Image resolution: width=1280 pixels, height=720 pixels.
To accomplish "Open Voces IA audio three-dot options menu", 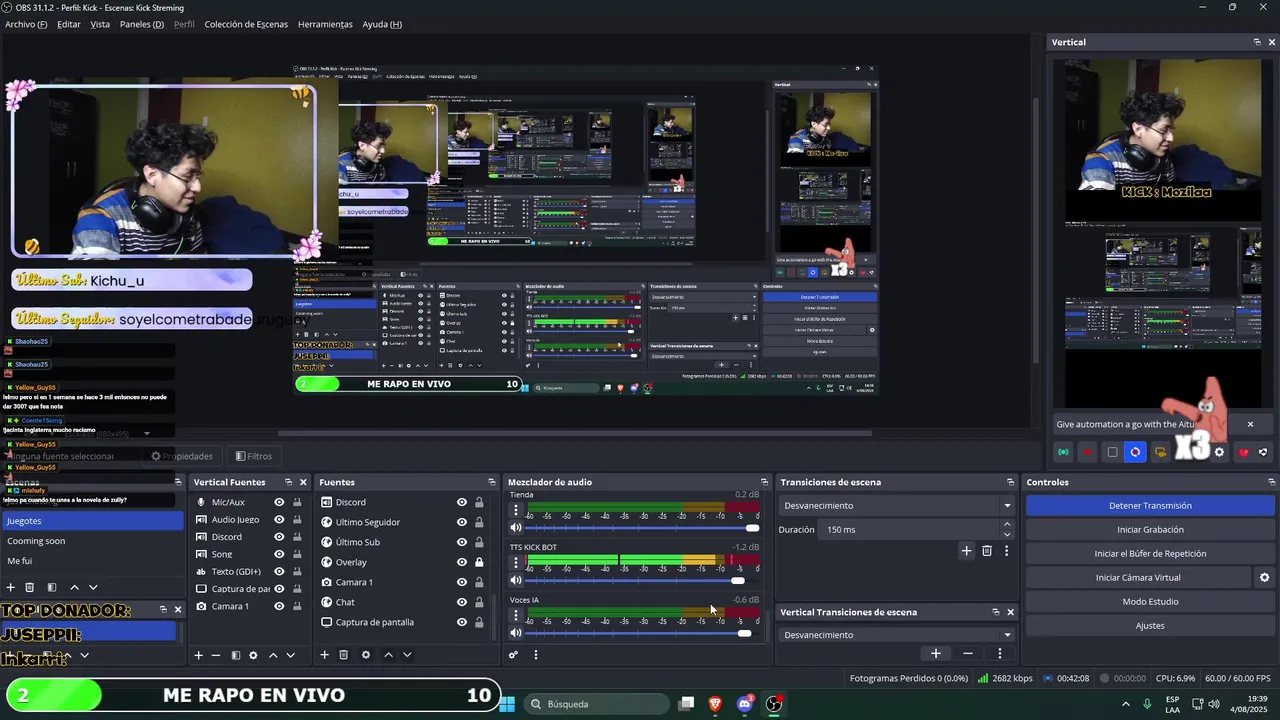I will click(x=516, y=616).
